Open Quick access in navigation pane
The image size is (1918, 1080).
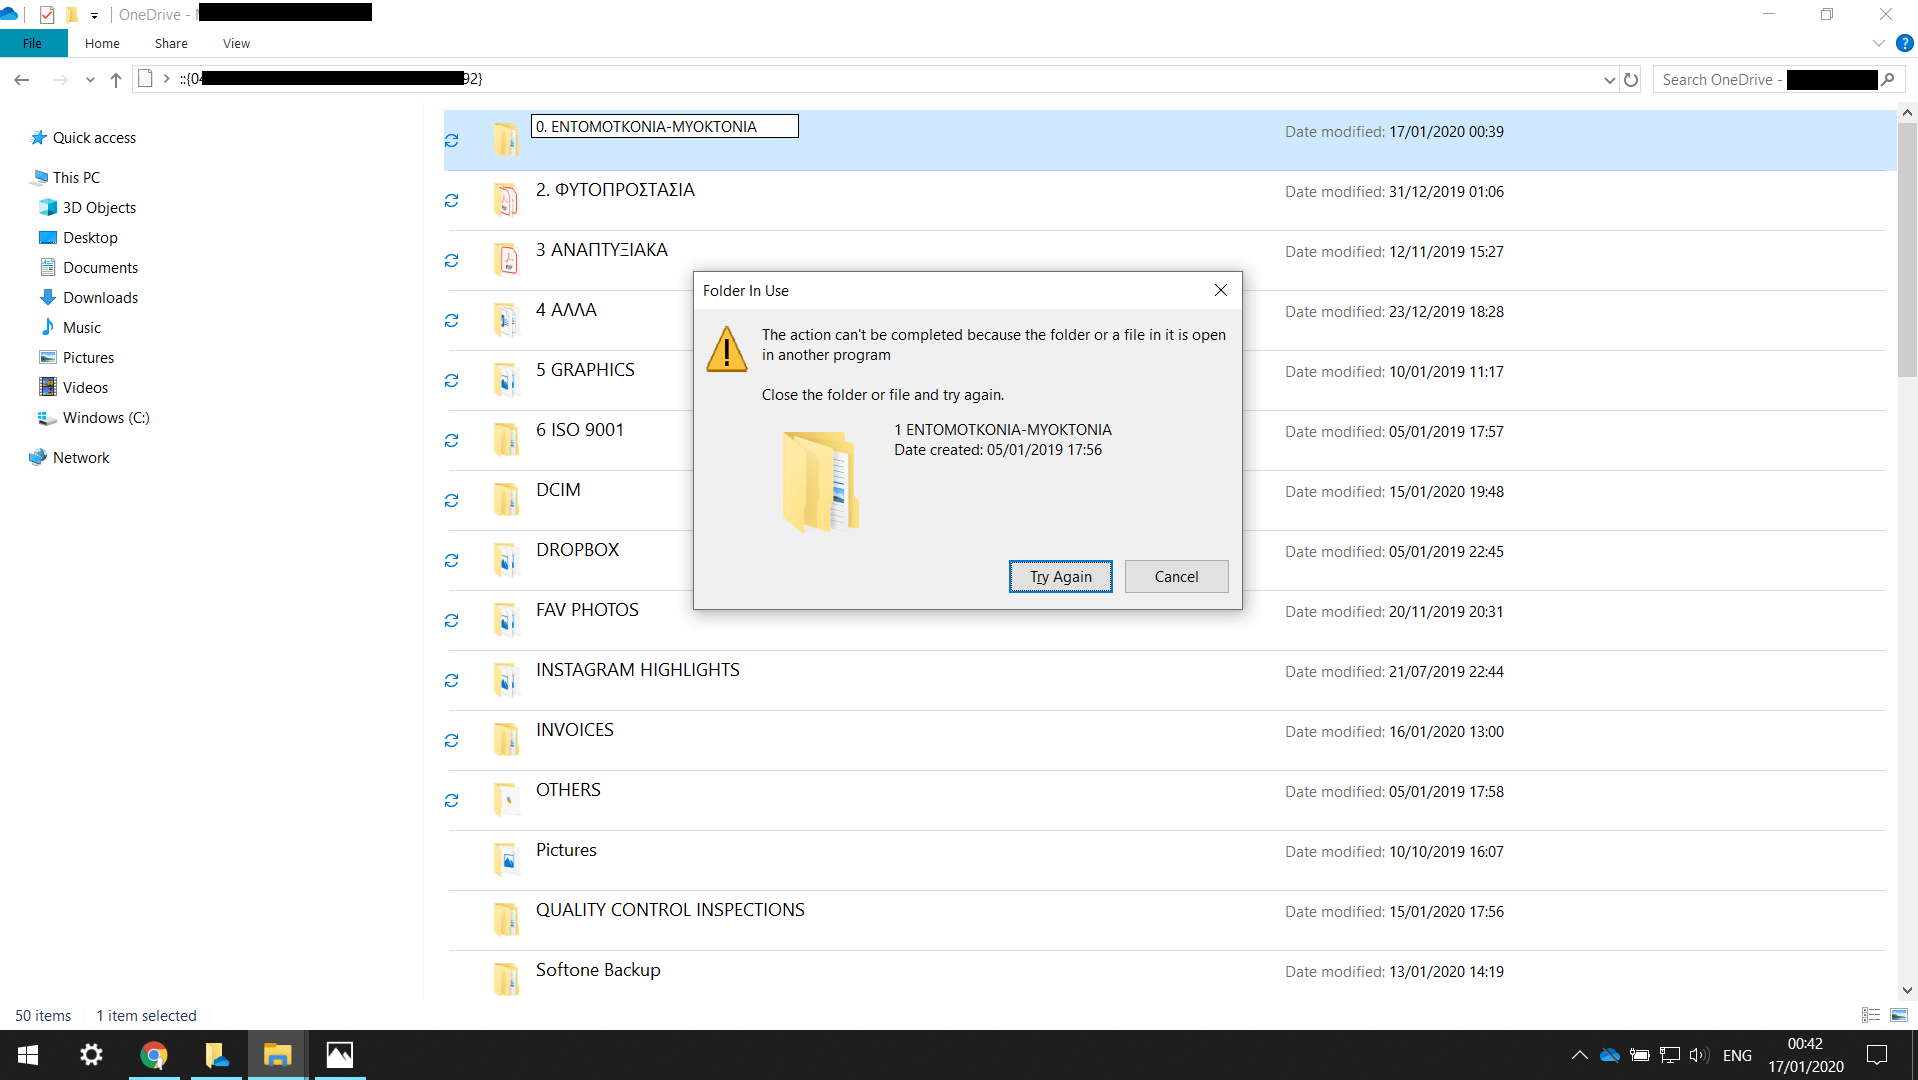tap(94, 138)
